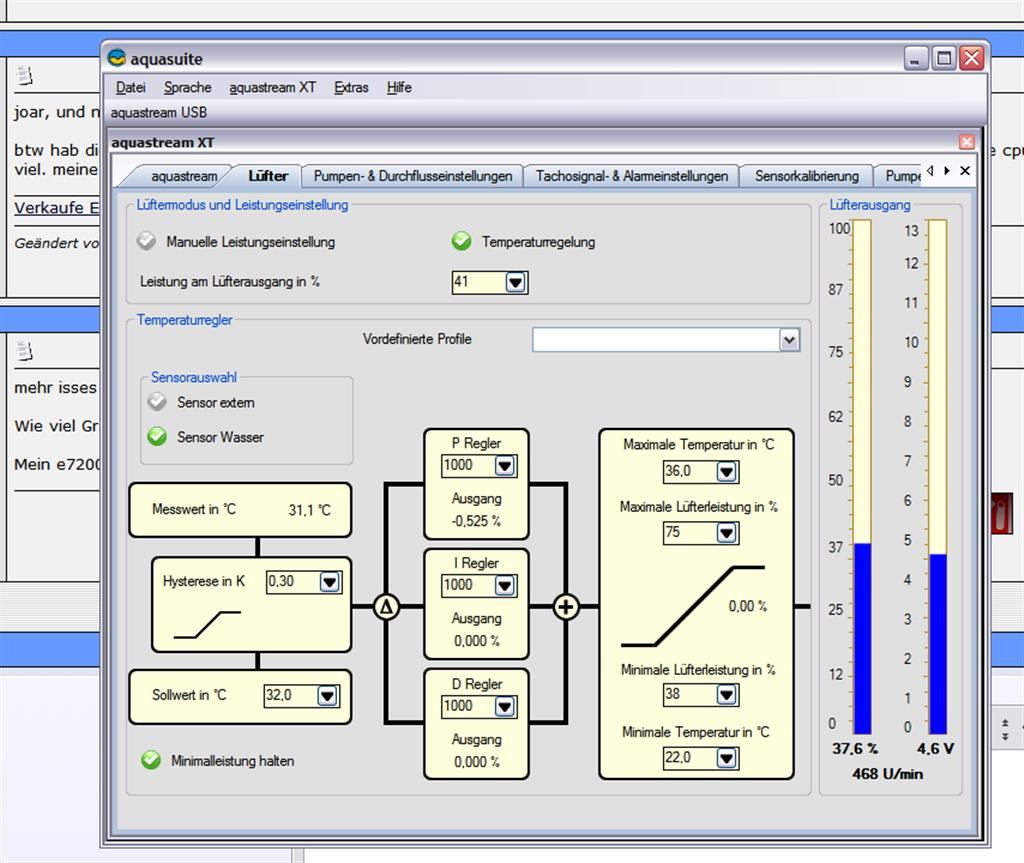Screen dimensions: 1024x863
Task: Switch to Tachosignal- & Alarmeinstellungen tab
Action: tap(632, 176)
